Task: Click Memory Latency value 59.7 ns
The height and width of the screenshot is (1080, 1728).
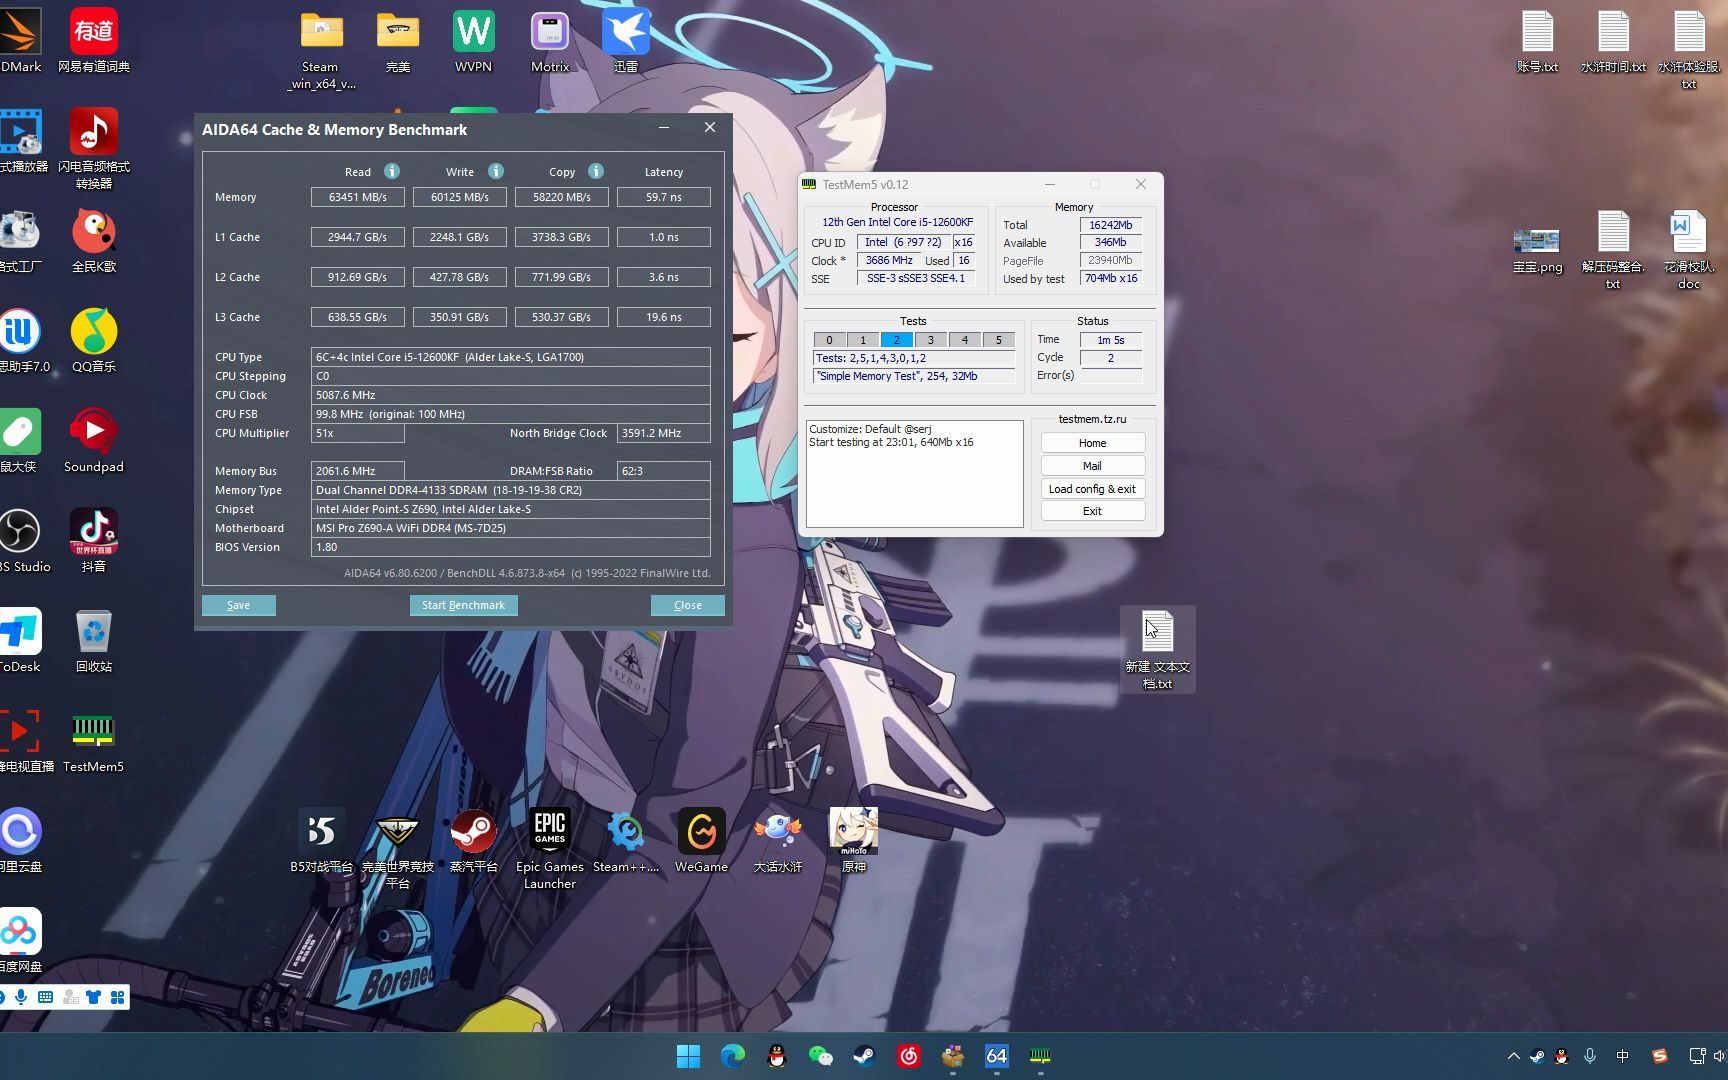Action: 664,197
